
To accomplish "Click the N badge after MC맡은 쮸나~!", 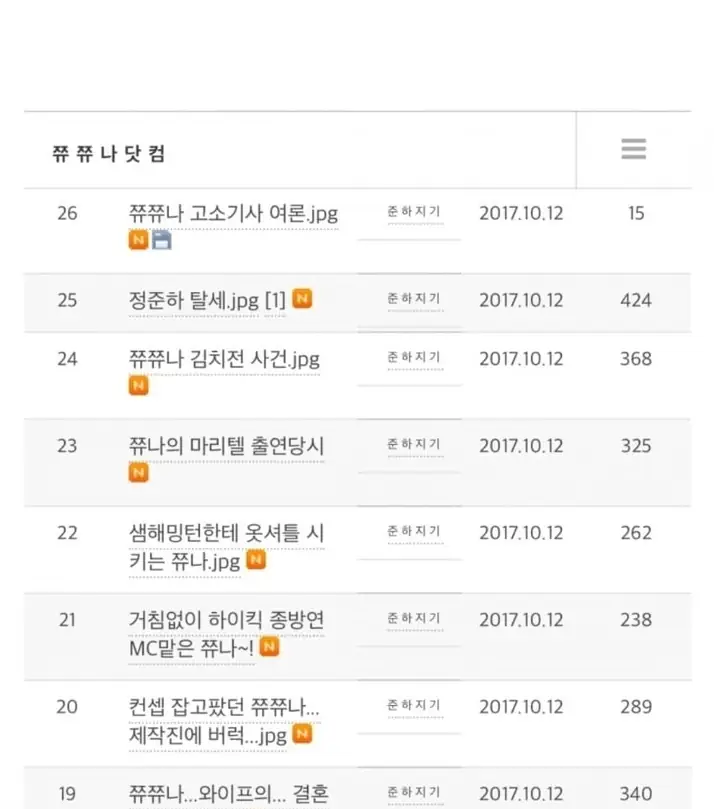I will tap(269, 646).
